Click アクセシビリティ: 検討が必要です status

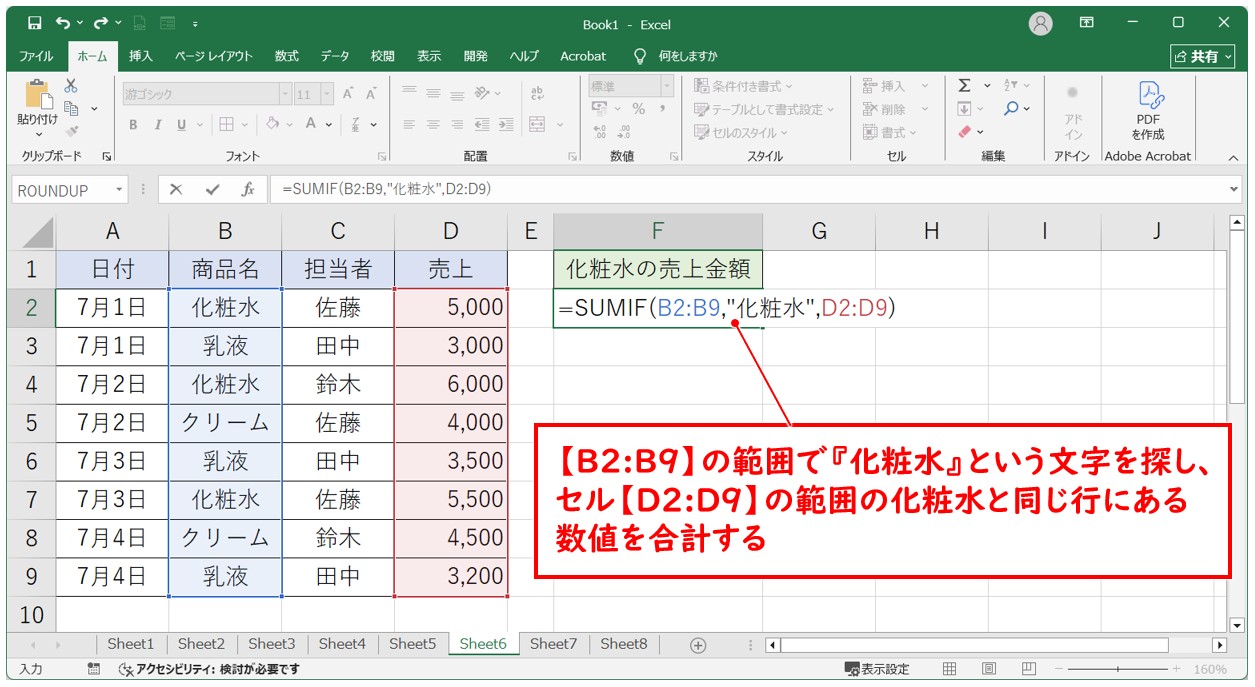point(209,669)
